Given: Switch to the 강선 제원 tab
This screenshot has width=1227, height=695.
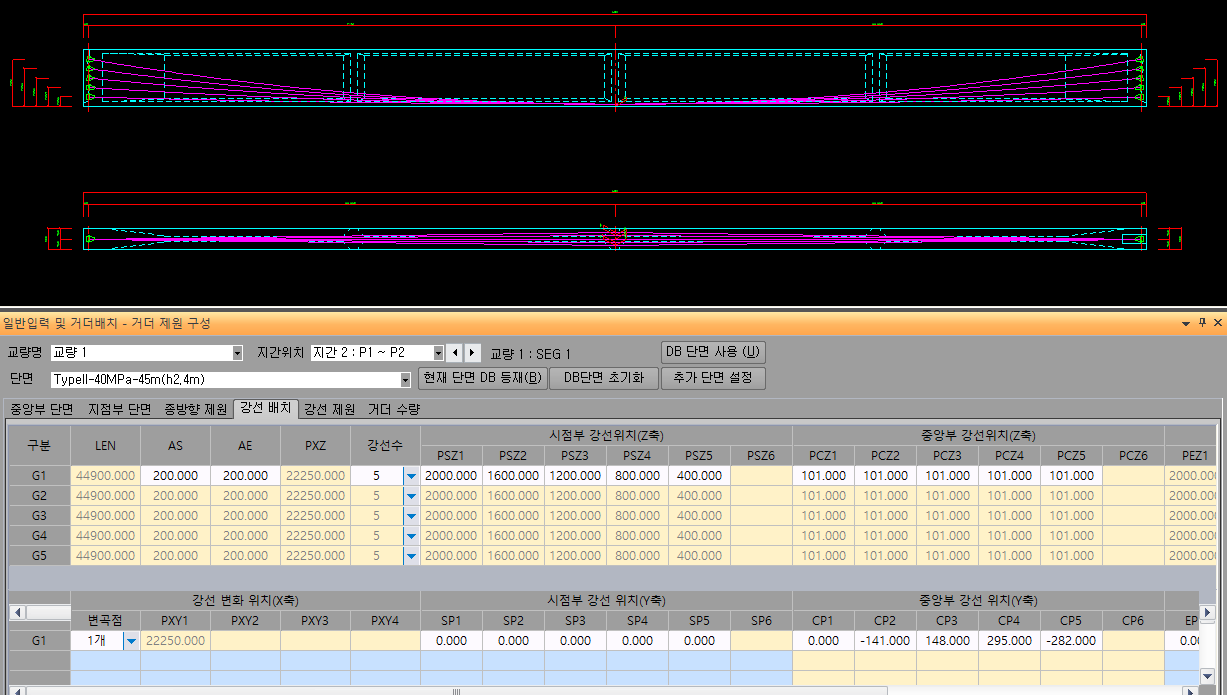Looking at the screenshot, I should (330, 409).
